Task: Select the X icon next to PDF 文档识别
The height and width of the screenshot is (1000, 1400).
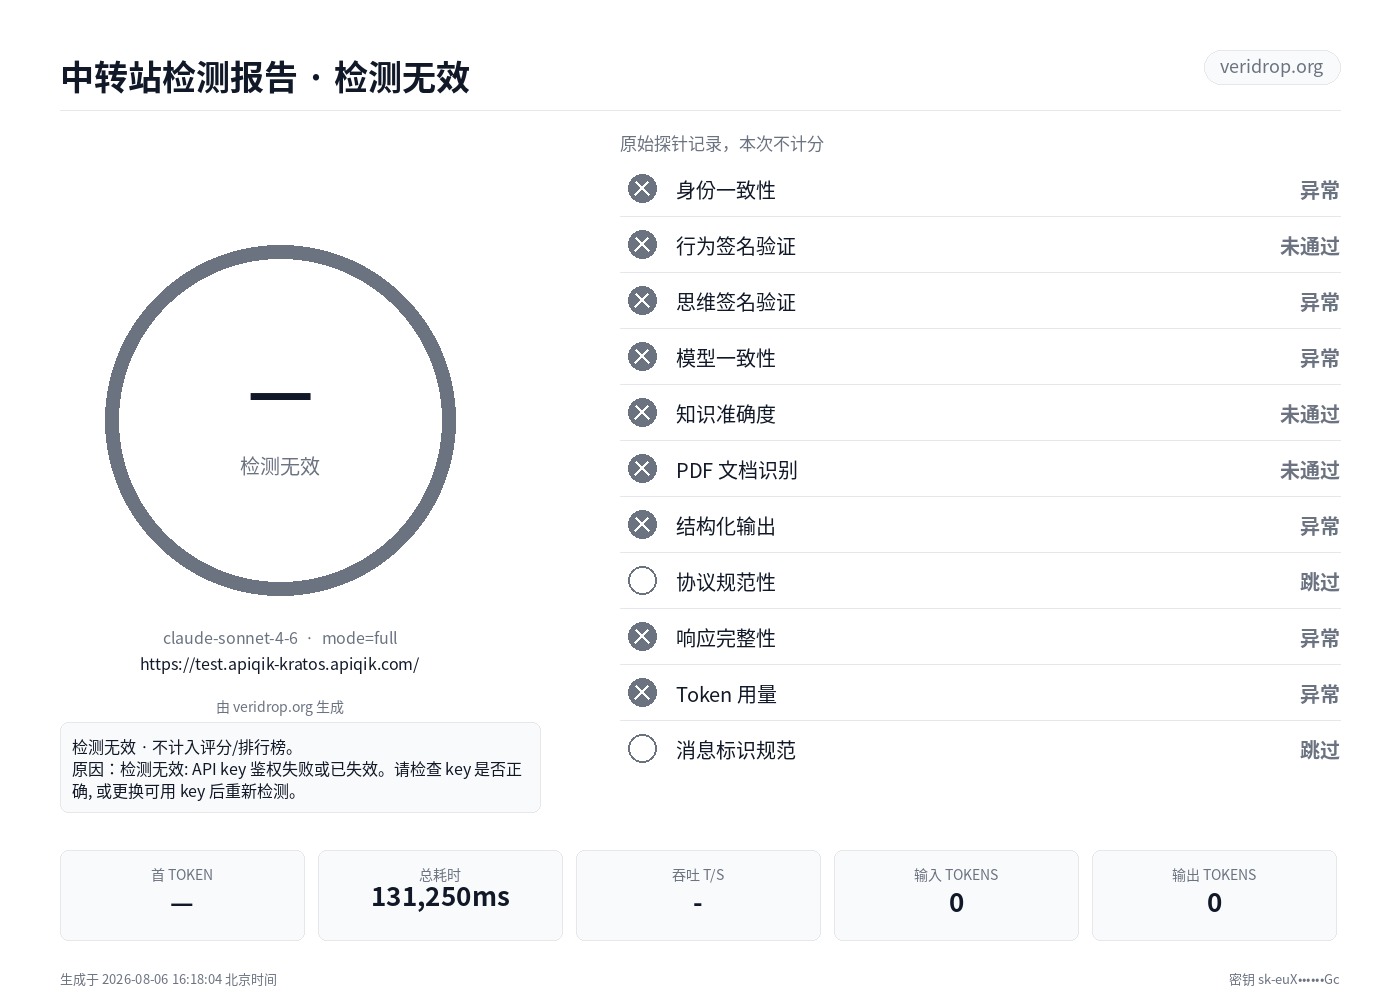Action: (642, 469)
